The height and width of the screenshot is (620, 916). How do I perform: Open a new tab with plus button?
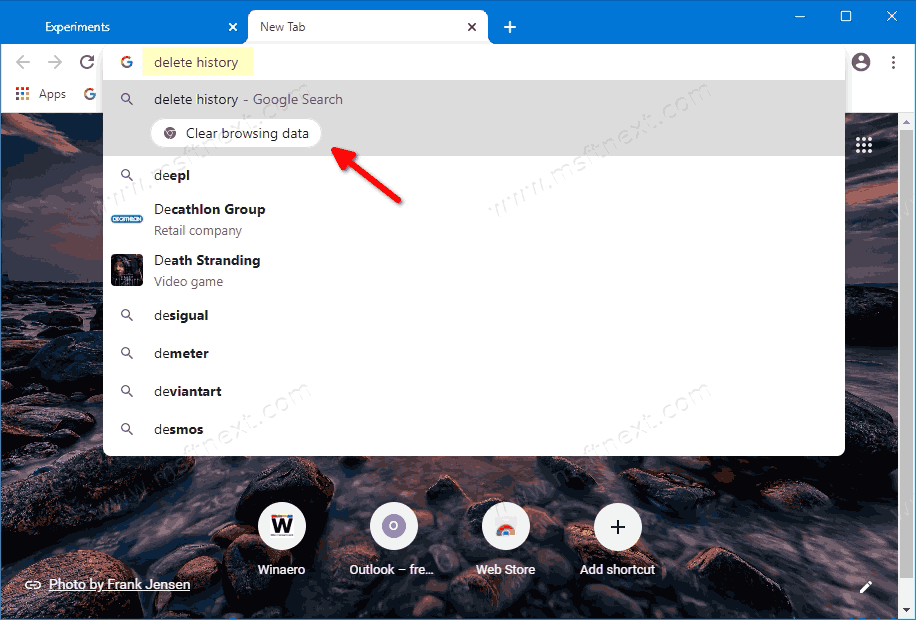(x=510, y=27)
